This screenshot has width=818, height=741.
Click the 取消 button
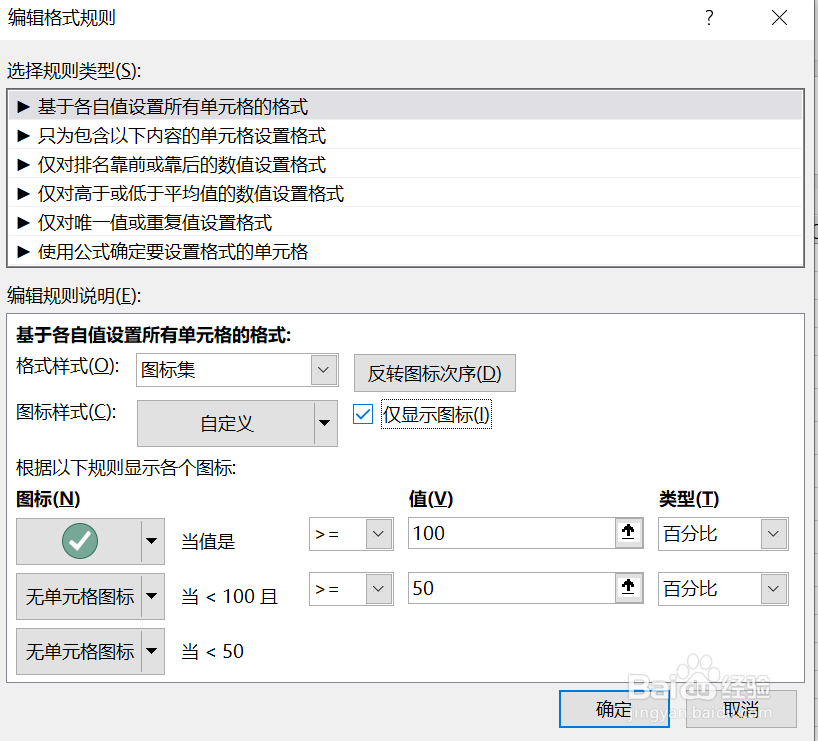click(x=741, y=709)
